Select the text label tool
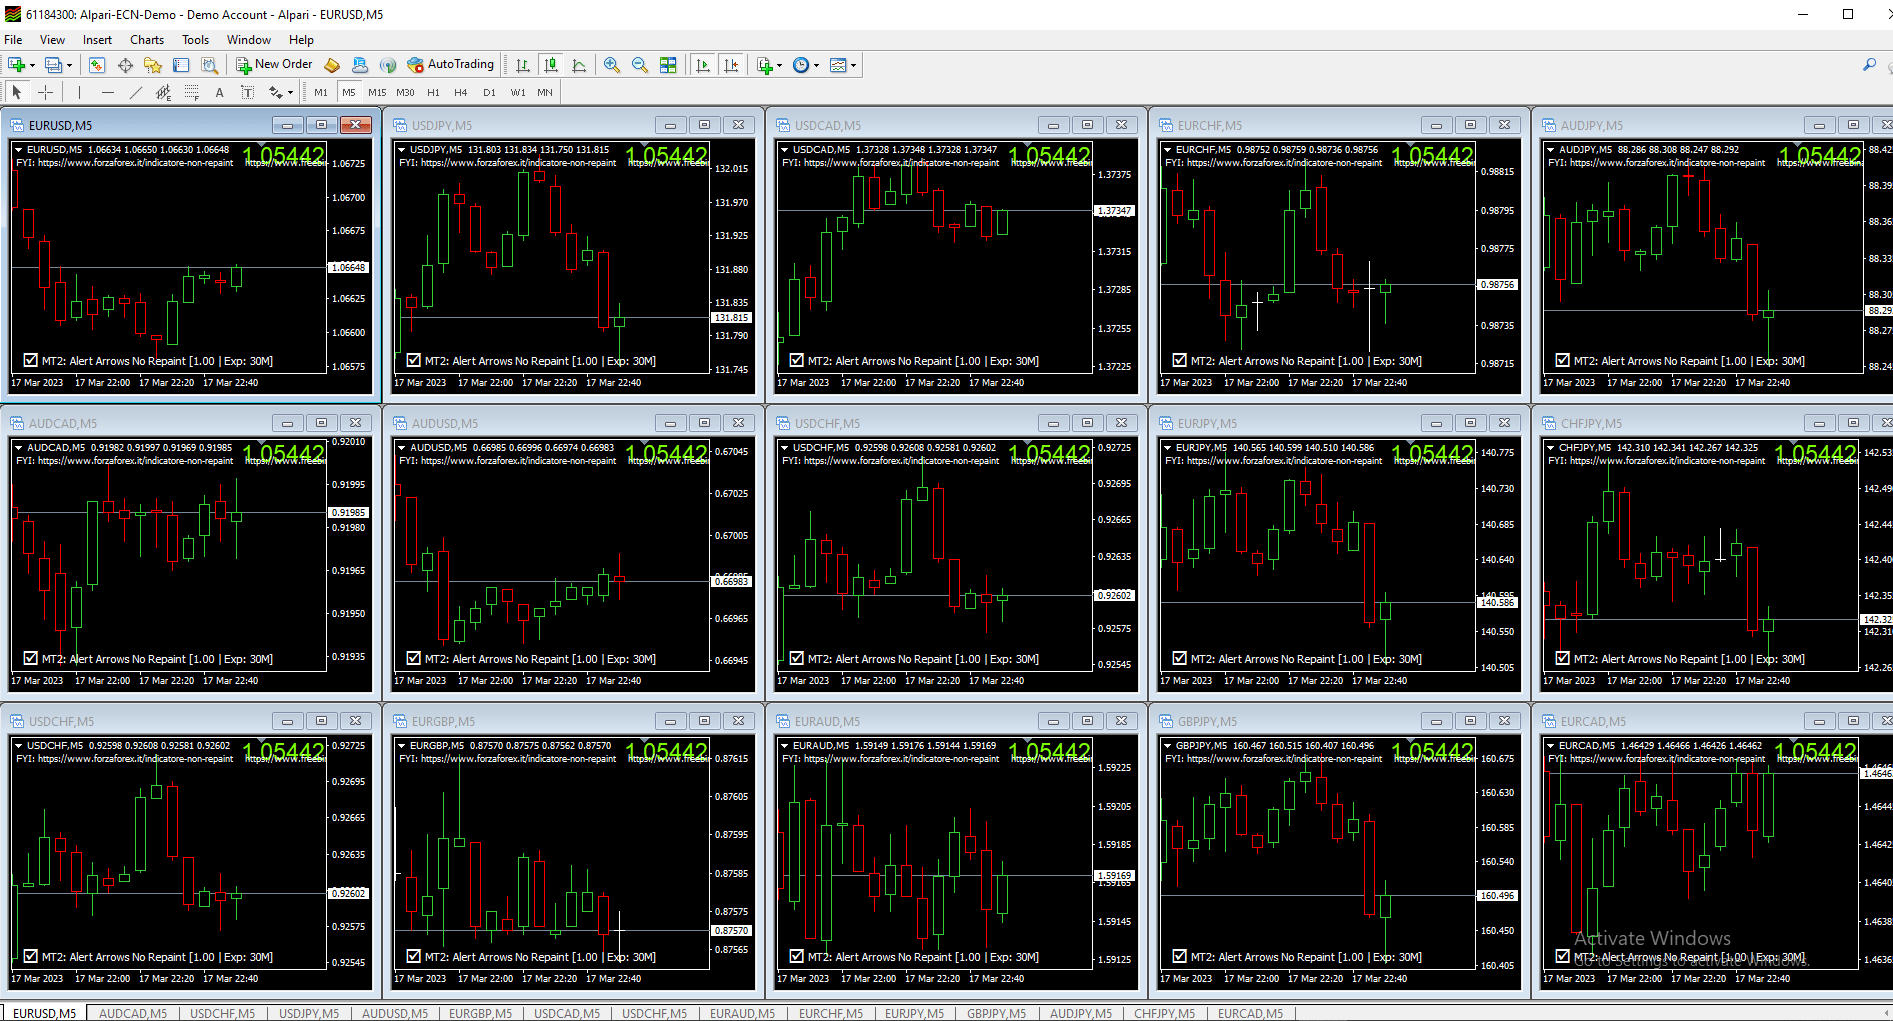The width and height of the screenshot is (1893, 1021). [x=247, y=92]
